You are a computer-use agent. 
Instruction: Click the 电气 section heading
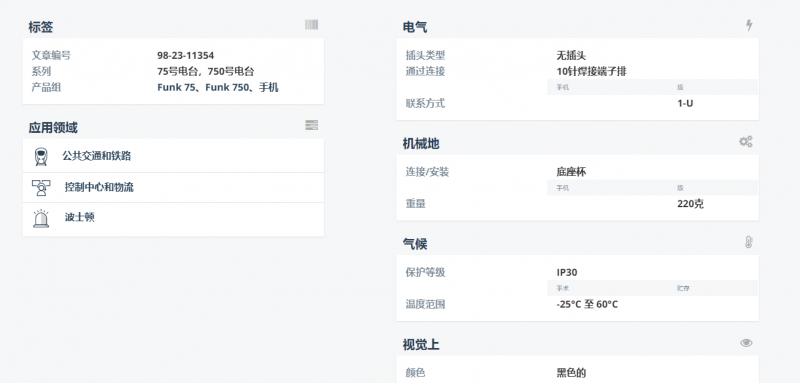click(415, 27)
